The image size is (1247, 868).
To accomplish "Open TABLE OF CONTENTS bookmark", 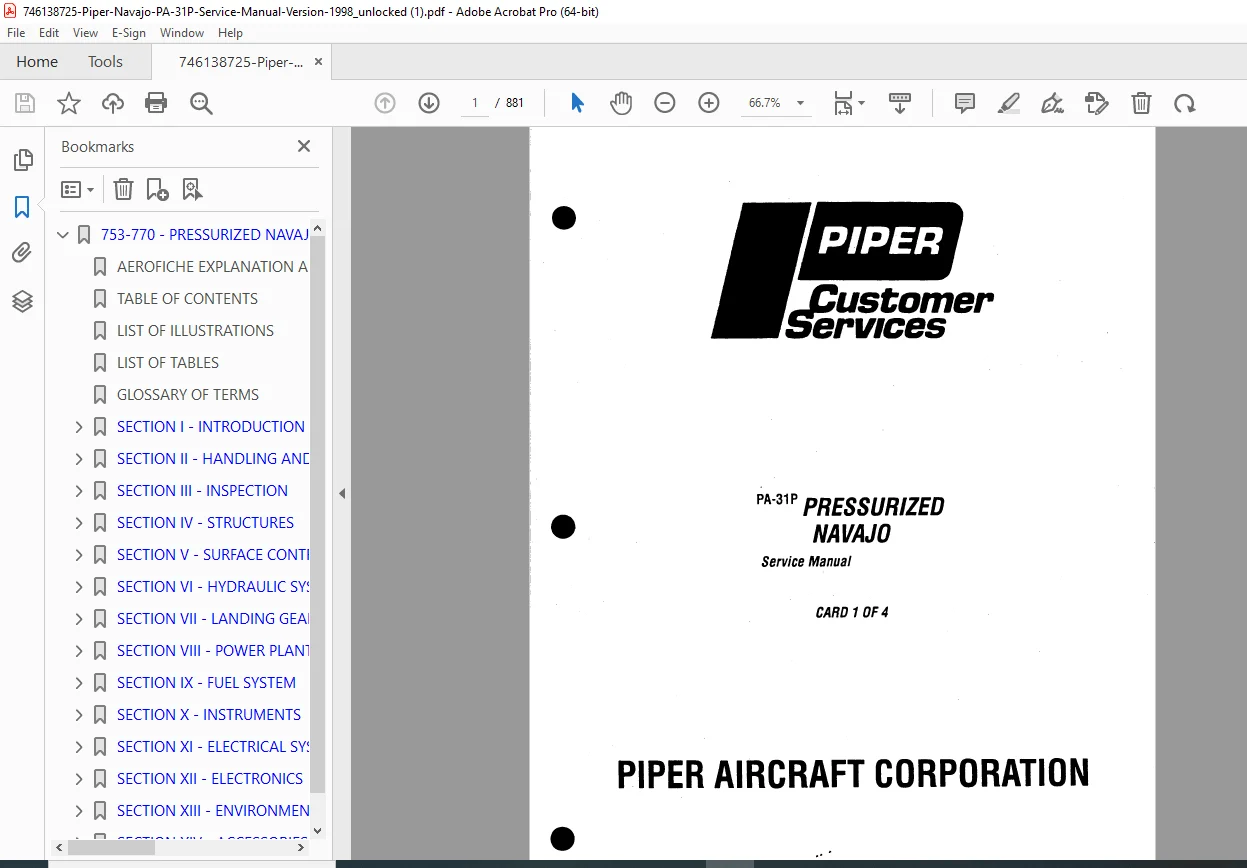I will [187, 299].
